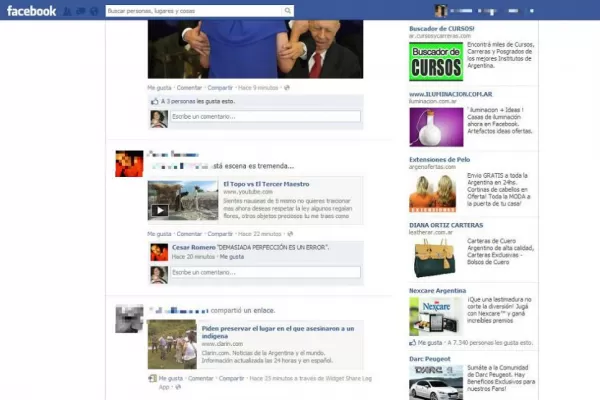Image resolution: width=600 pixels, height=400 pixels.
Task: Click thumbs-up icon next to '3 personas les gusta'
Action: point(155,101)
